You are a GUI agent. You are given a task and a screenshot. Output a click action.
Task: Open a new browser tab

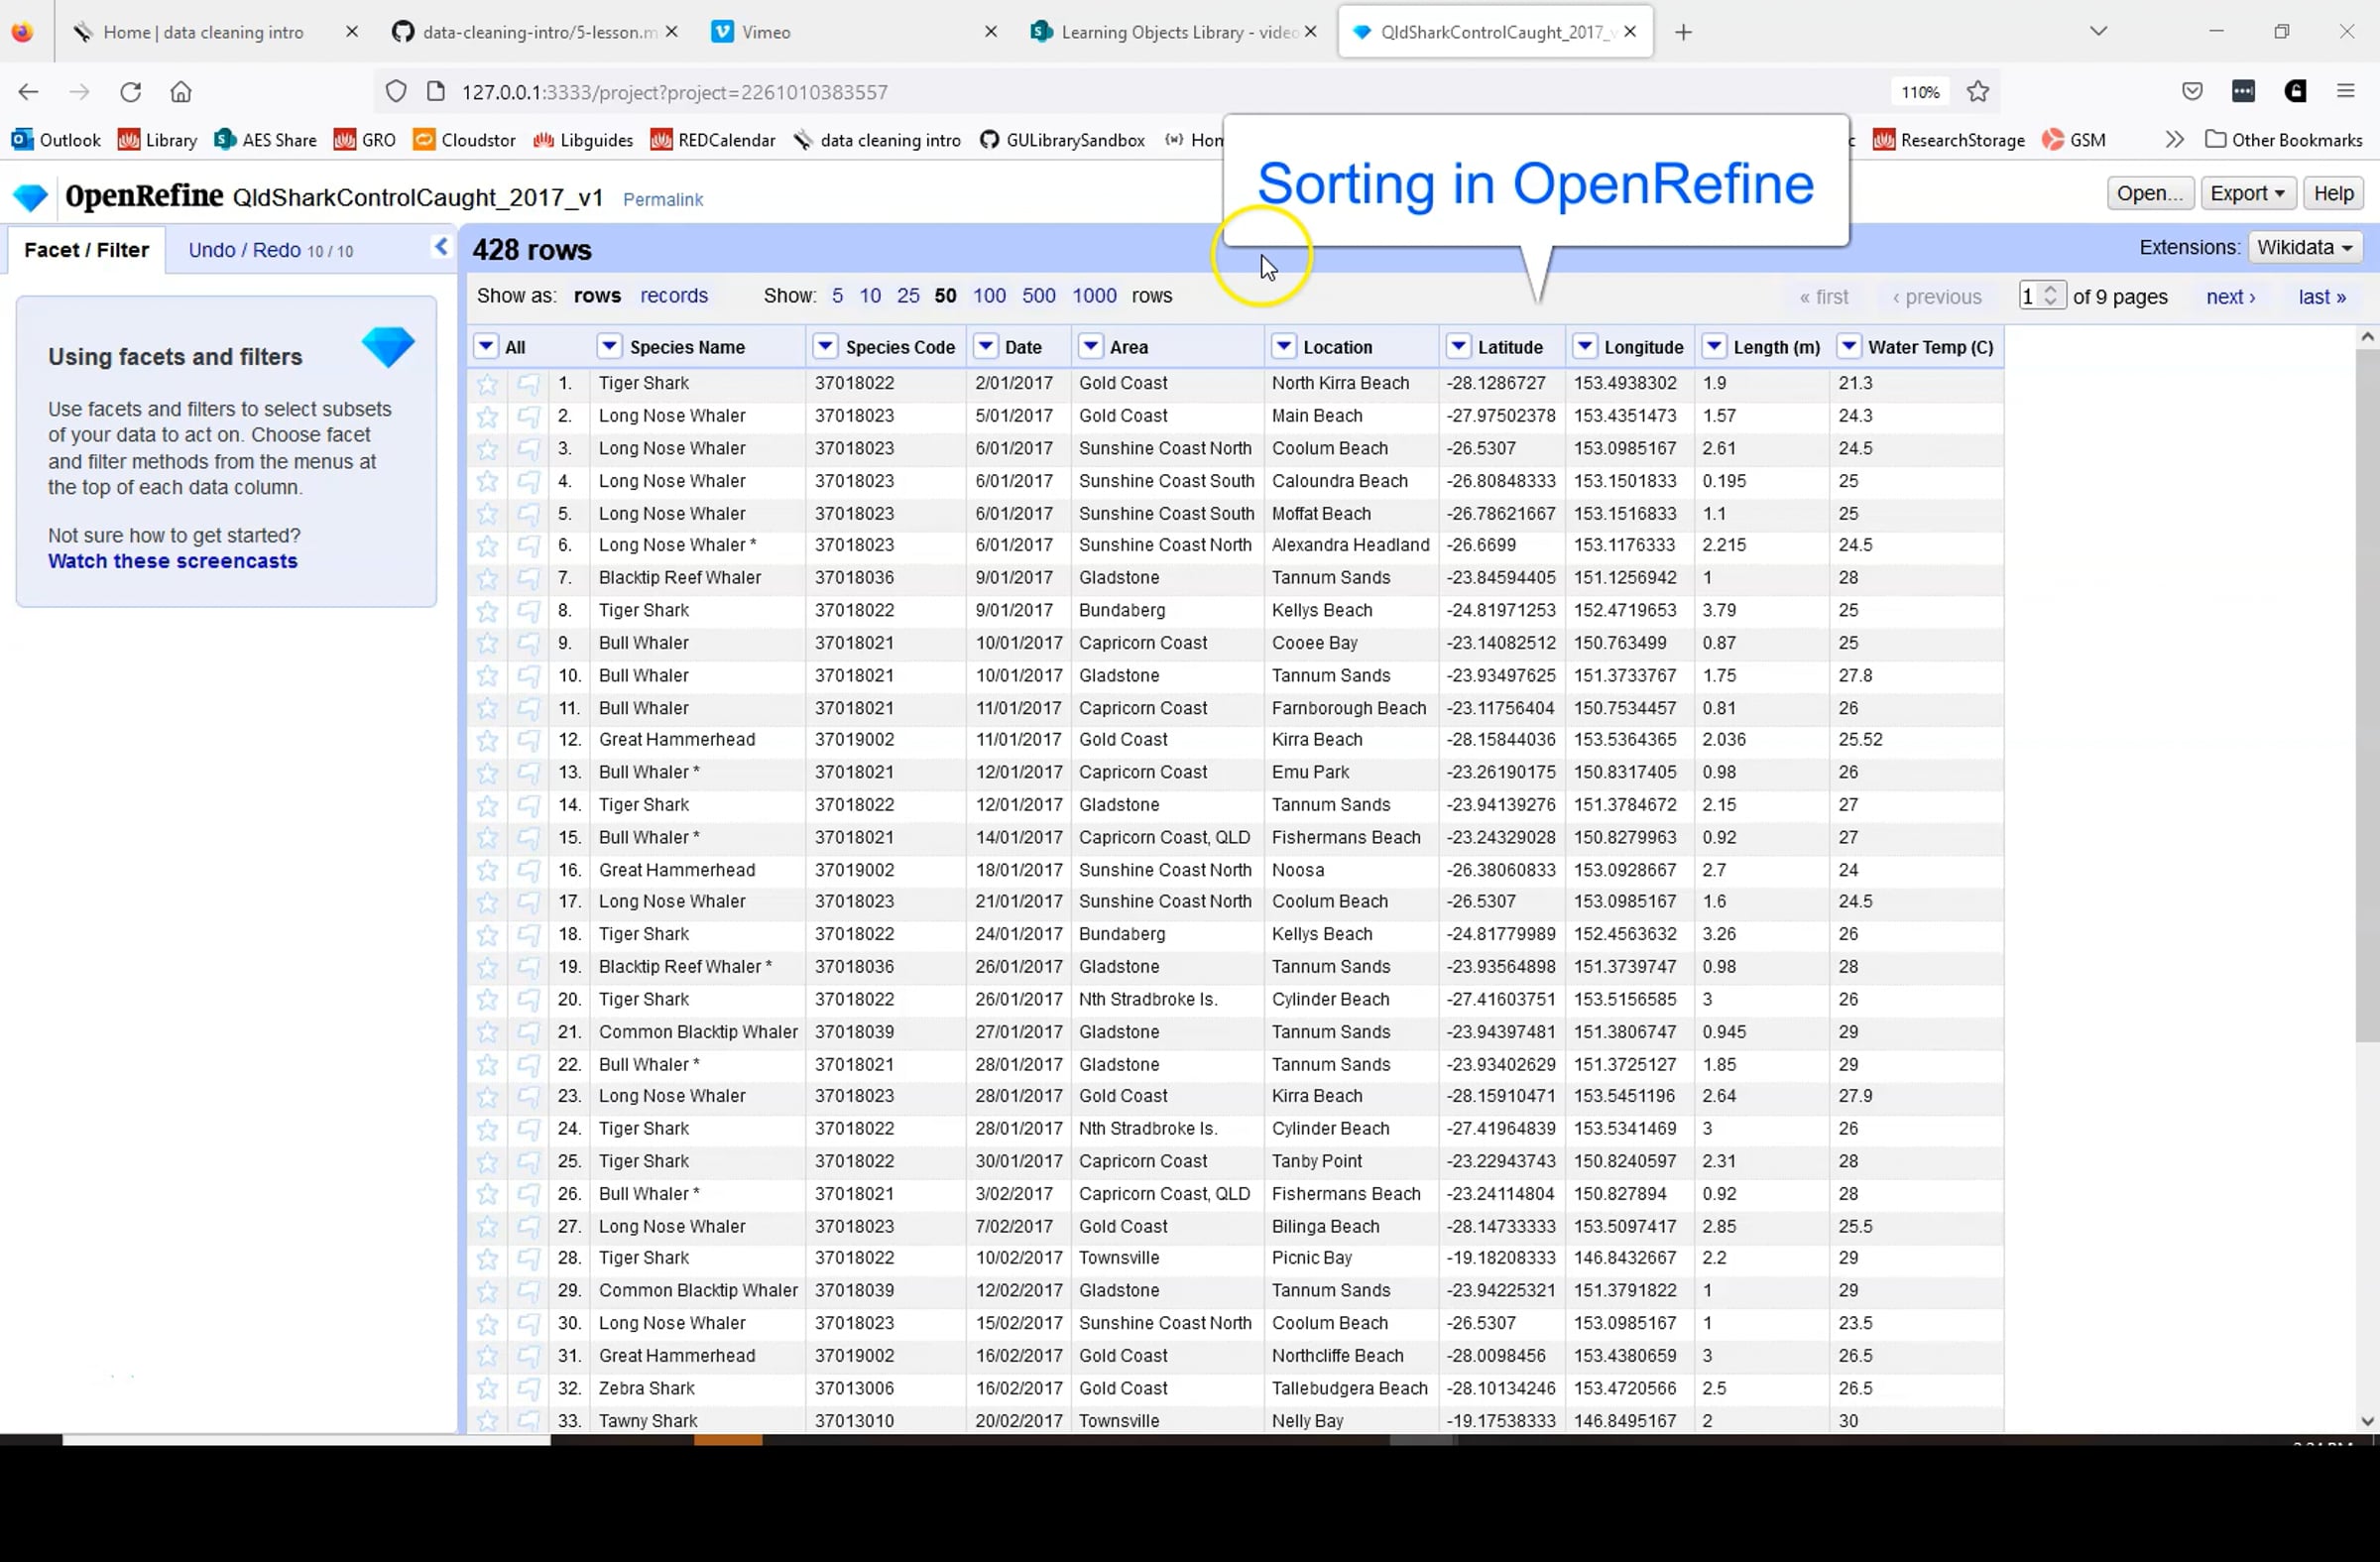(x=1683, y=32)
